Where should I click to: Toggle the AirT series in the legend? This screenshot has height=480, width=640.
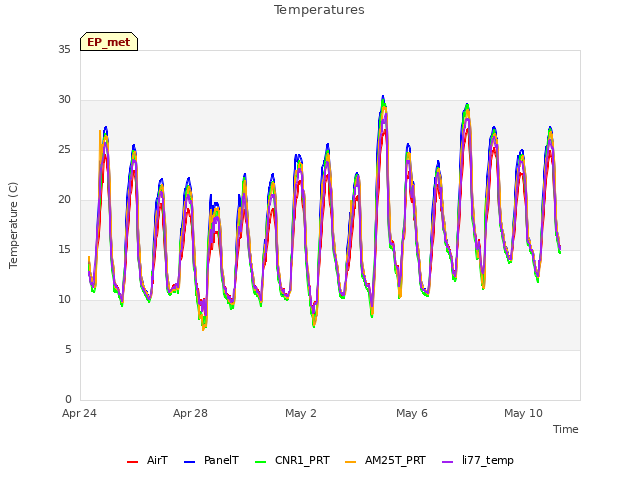click(147, 461)
